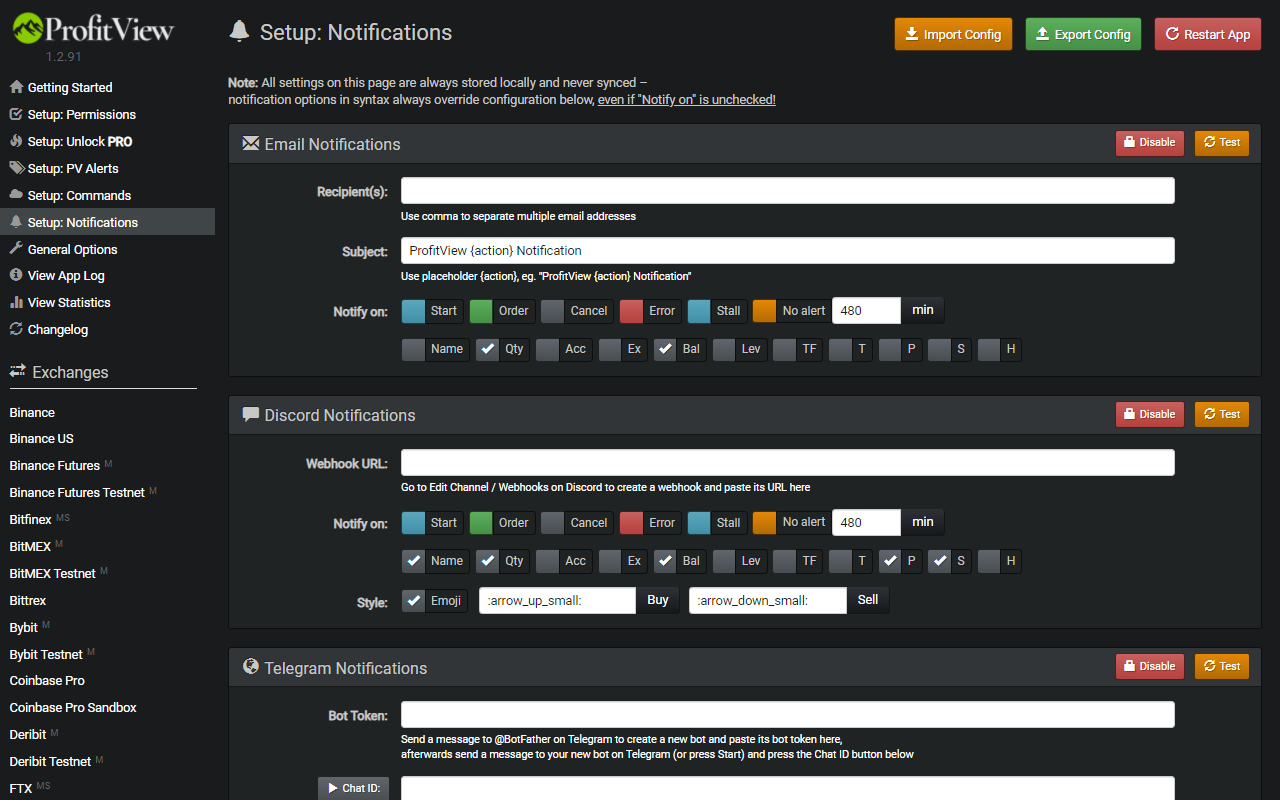Screen dimensions: 1280x800
Task: Click the speech bubble icon for Discord Notifications
Action: (251, 415)
